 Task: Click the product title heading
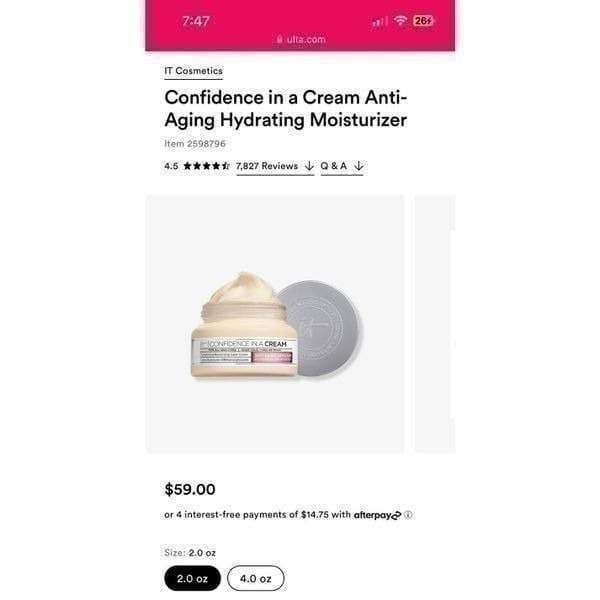285,109
